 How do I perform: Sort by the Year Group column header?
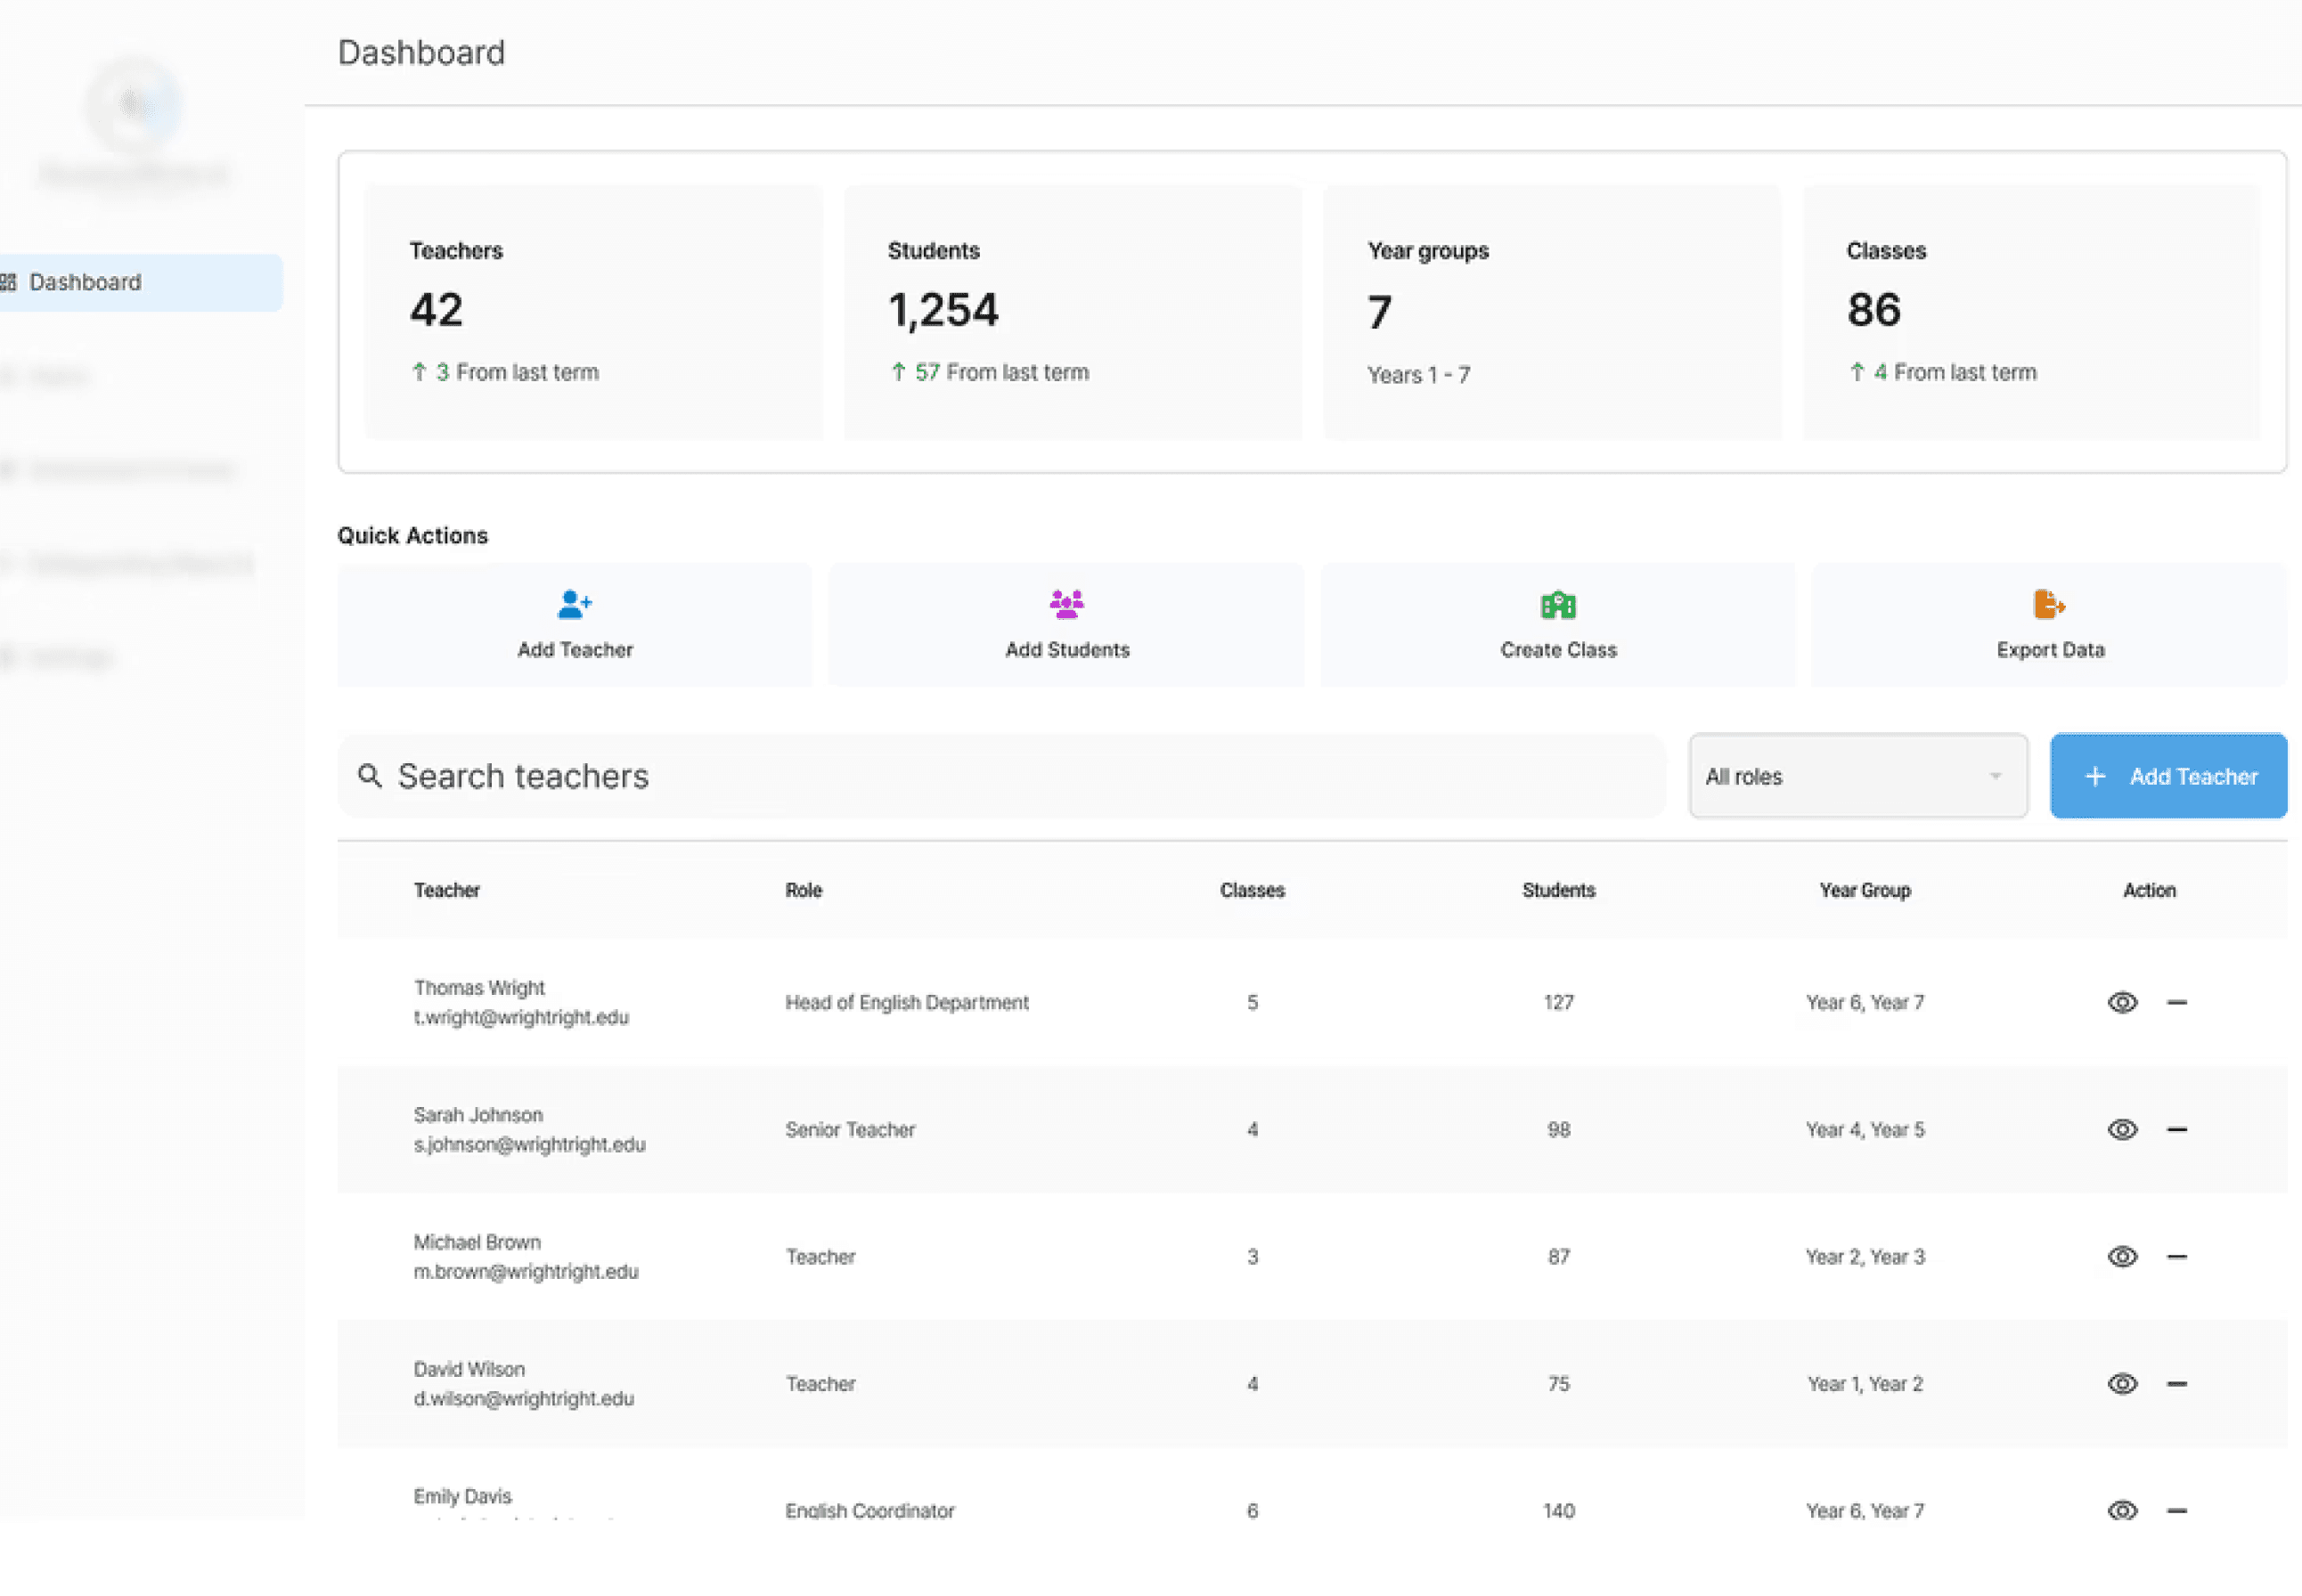tap(1864, 890)
